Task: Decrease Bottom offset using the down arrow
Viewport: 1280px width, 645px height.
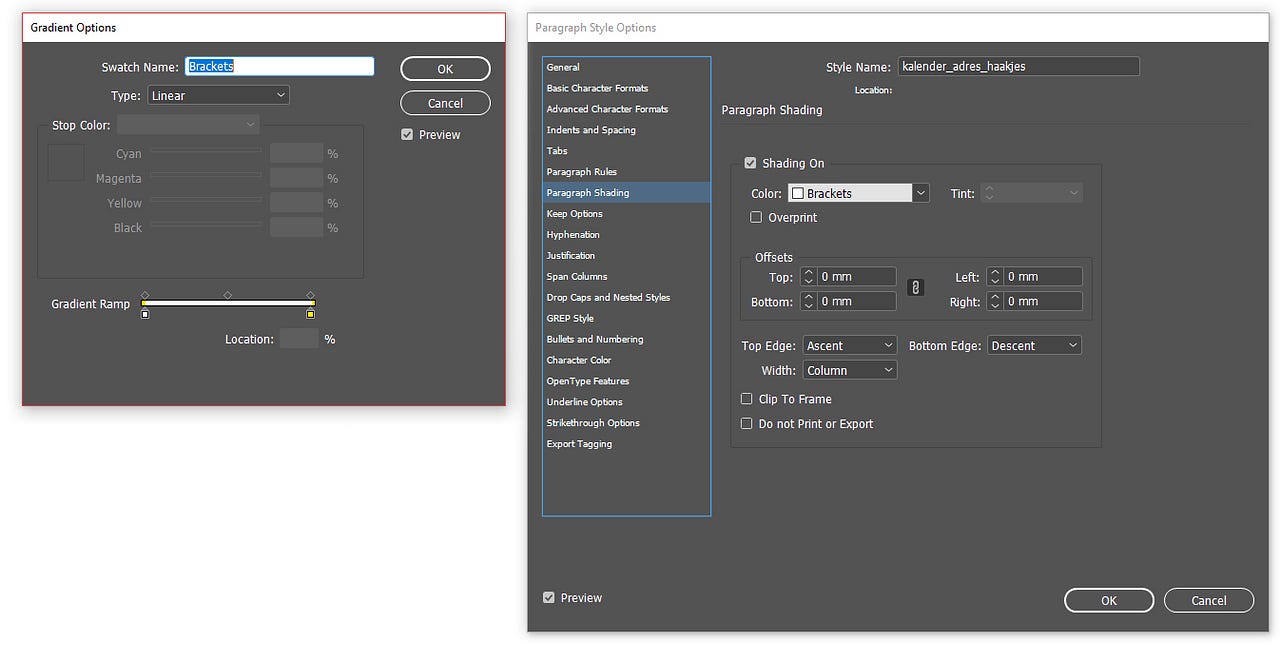Action: [808, 305]
